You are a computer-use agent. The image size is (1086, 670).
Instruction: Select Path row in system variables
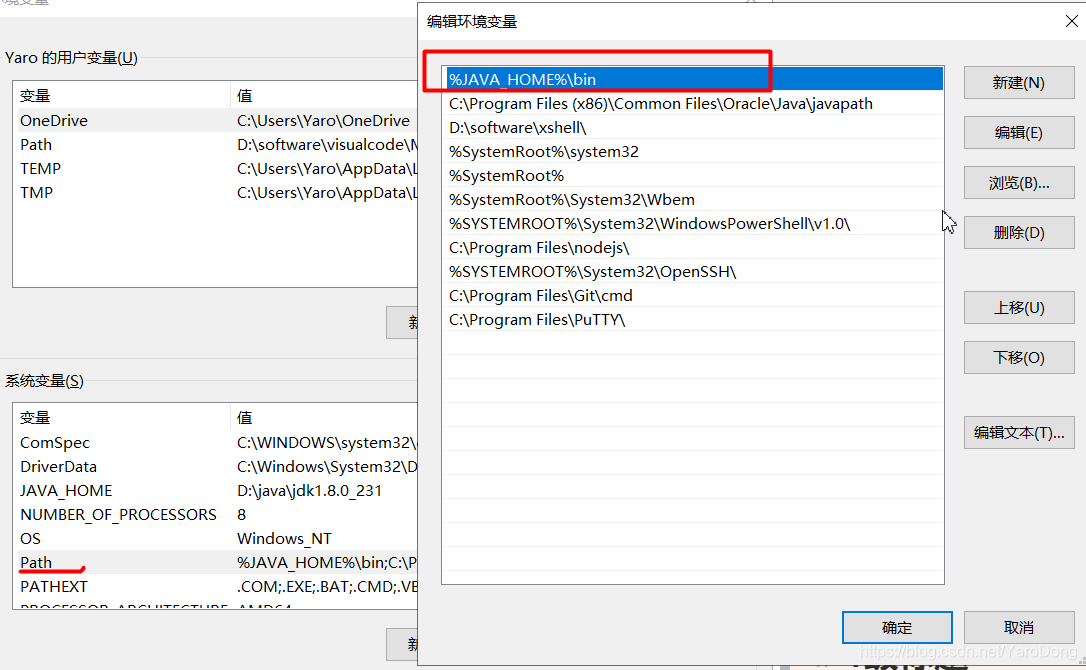[x=217, y=562]
